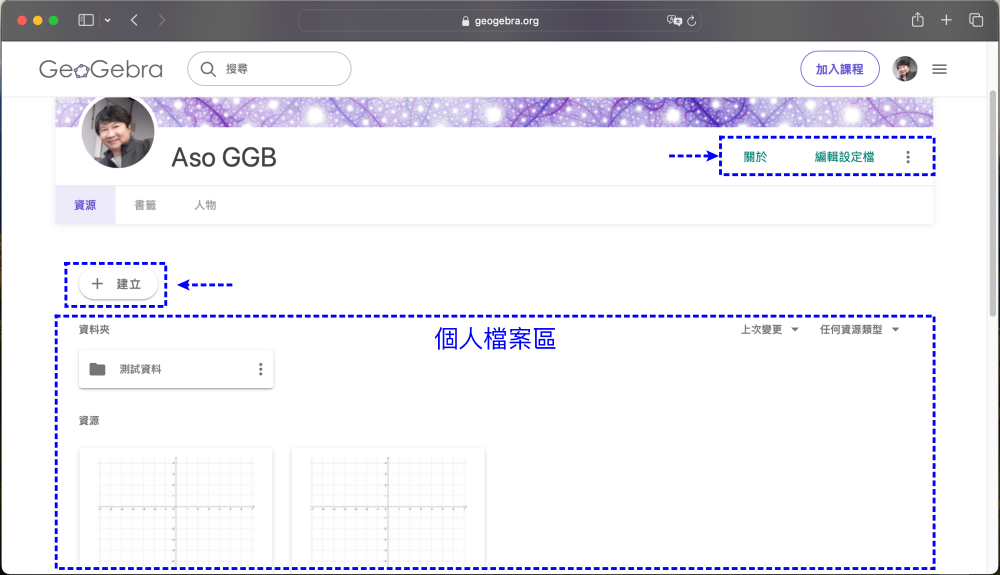Open a new Safari tab
1000x575 pixels.
946,20
